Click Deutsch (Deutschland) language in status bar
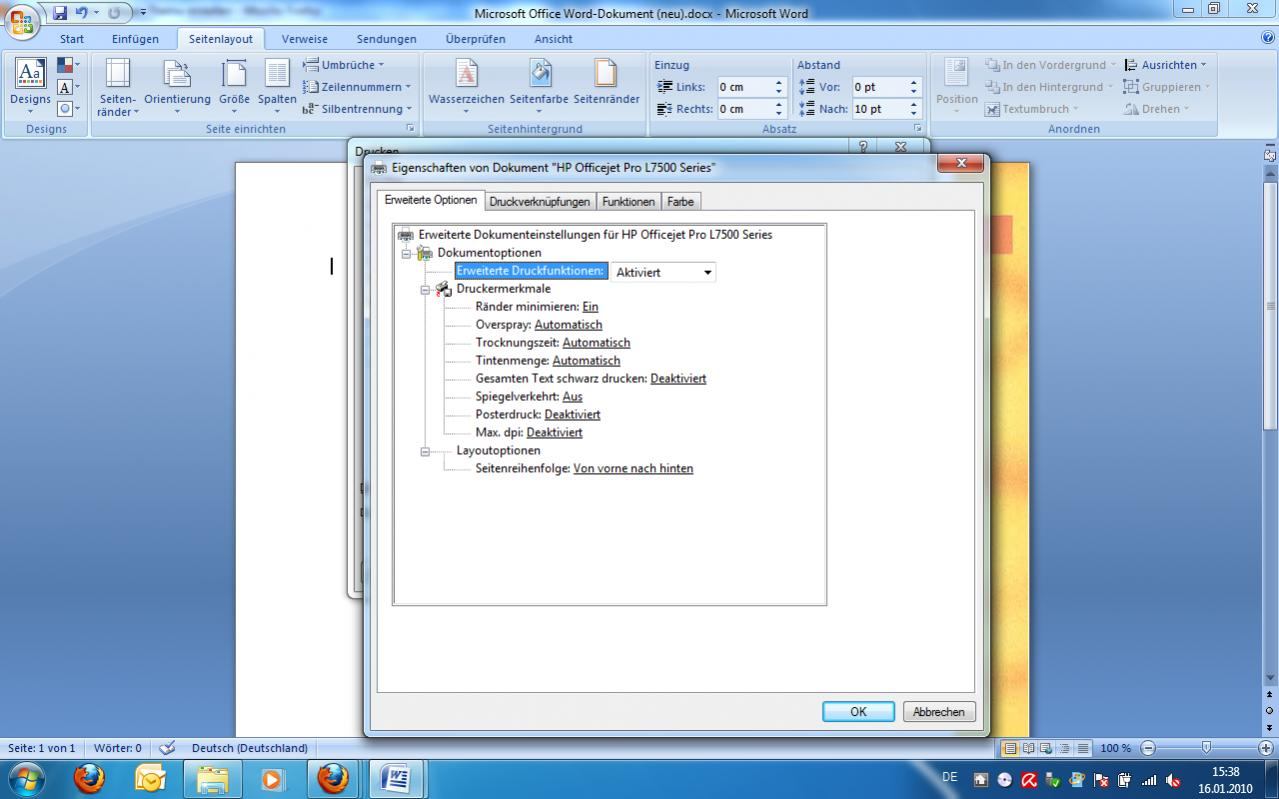 click(249, 748)
